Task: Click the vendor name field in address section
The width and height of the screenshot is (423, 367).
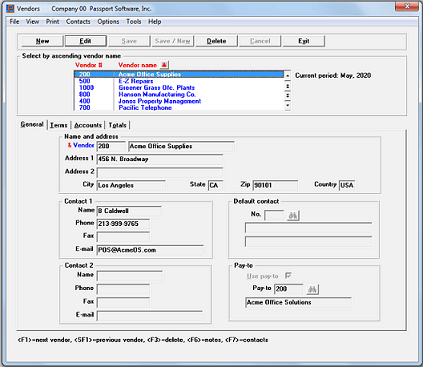Action: tap(181, 146)
